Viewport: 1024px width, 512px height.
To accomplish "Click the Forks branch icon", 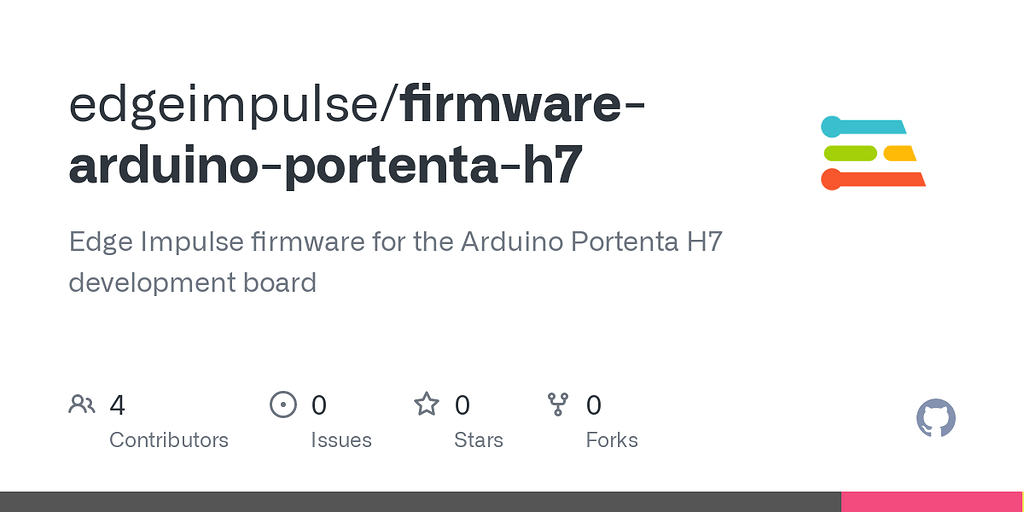I will [x=558, y=405].
